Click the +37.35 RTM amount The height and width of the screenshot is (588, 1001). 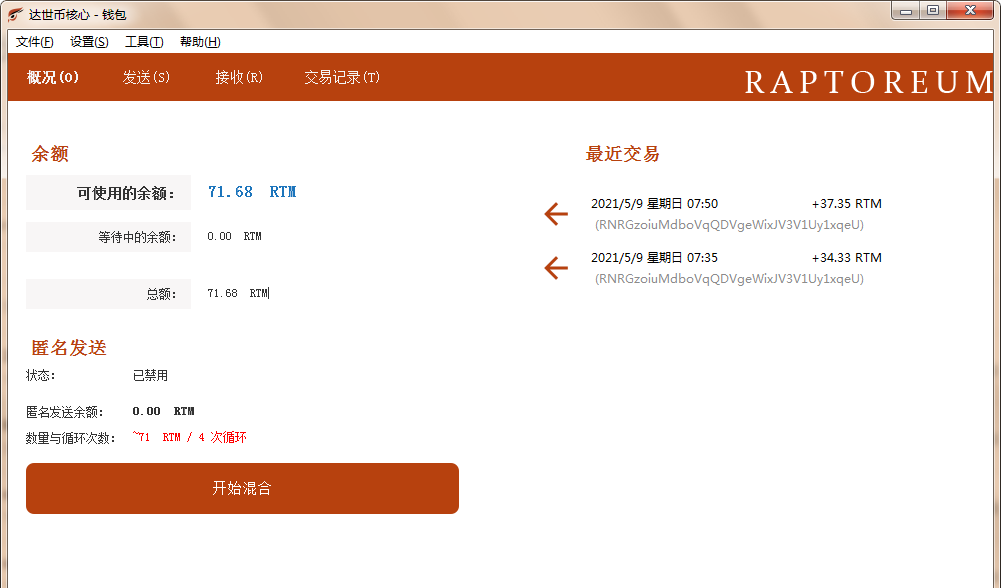coord(847,204)
